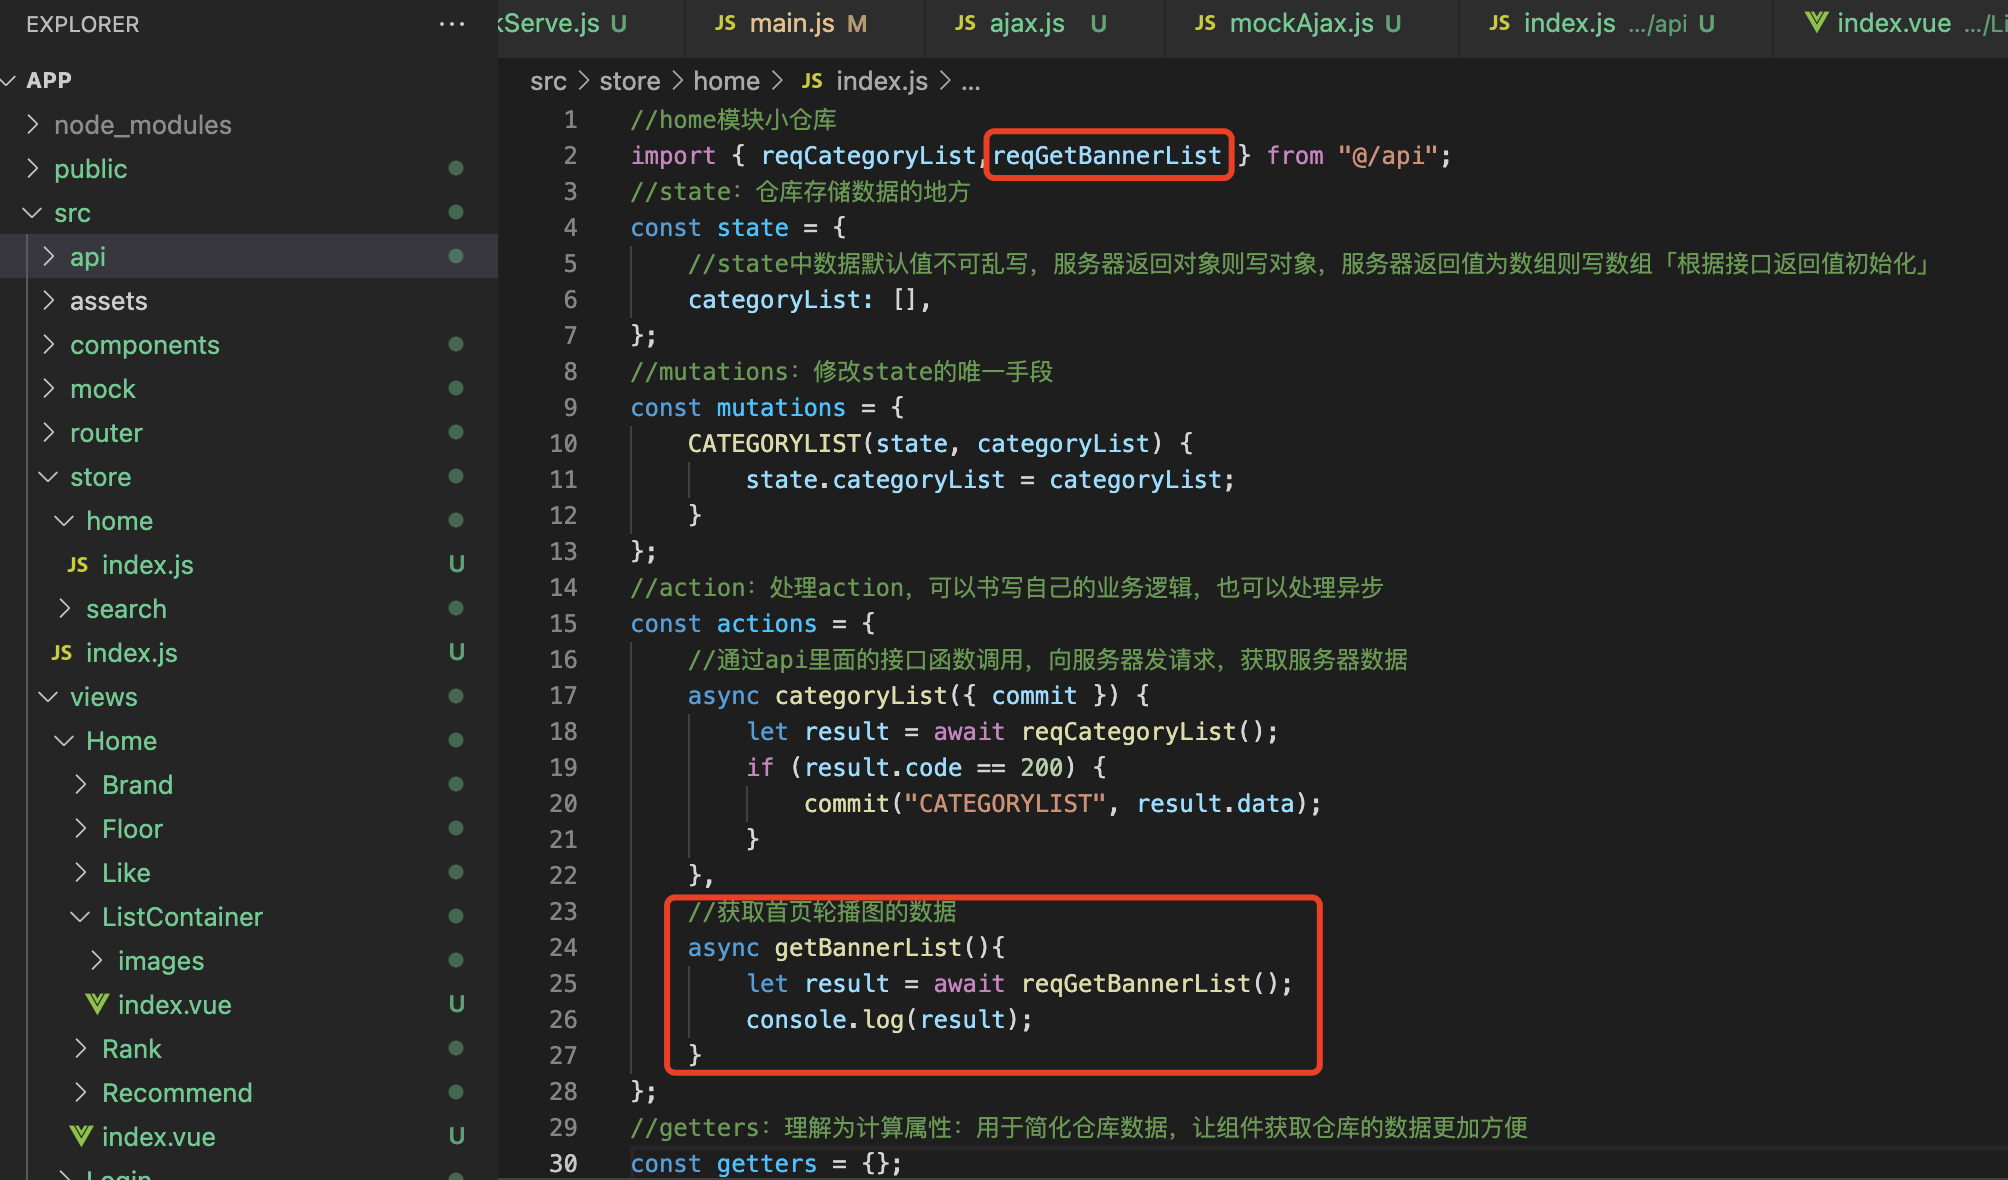Switch to the ajax.js tab

1027,23
